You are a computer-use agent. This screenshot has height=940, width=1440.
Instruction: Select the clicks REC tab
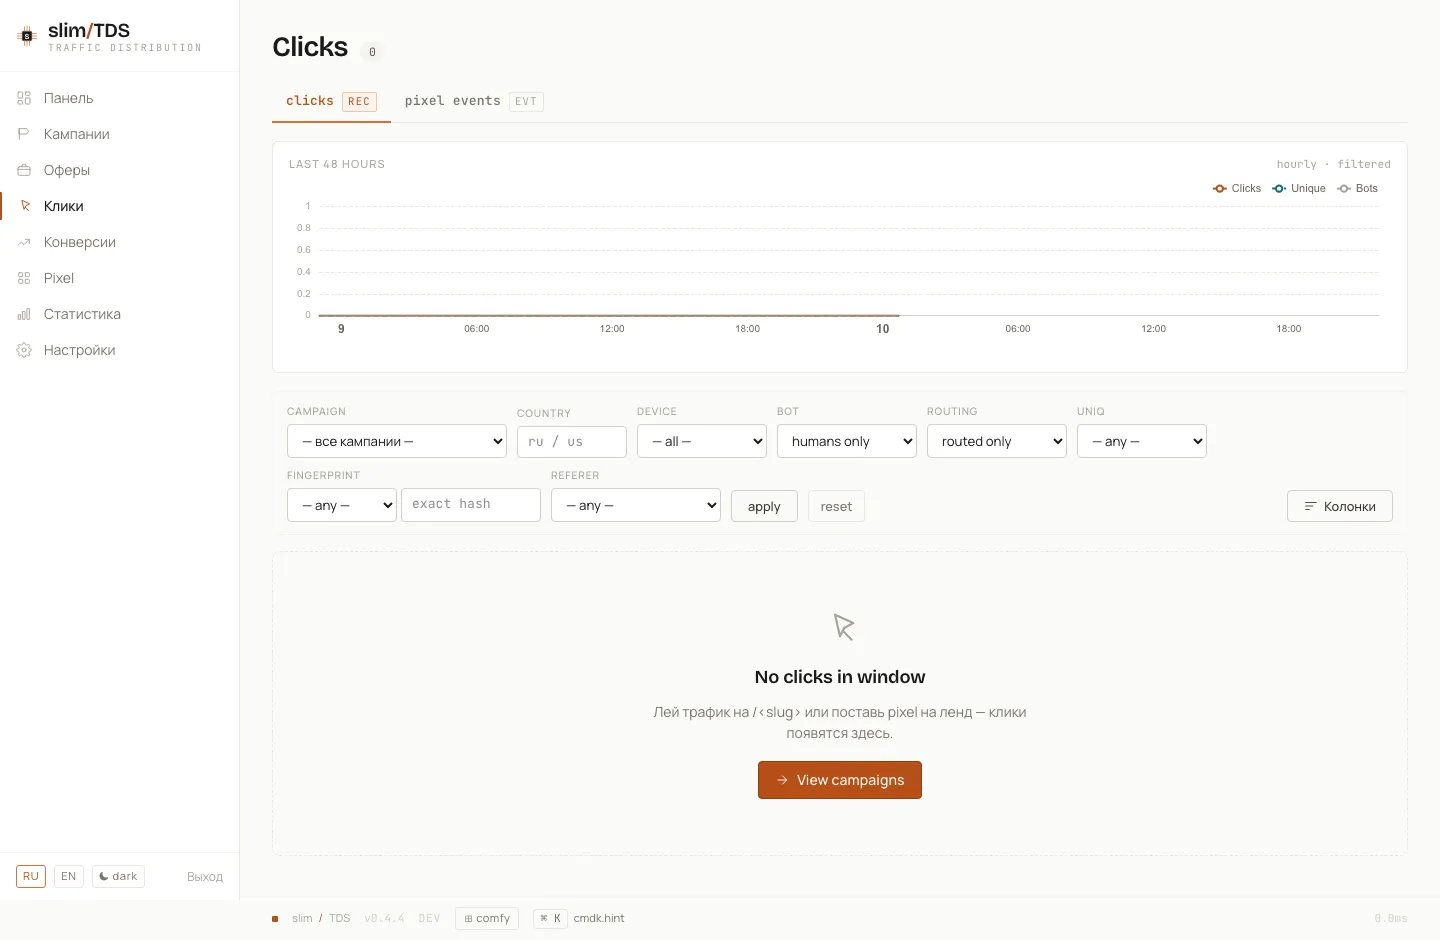click(331, 101)
